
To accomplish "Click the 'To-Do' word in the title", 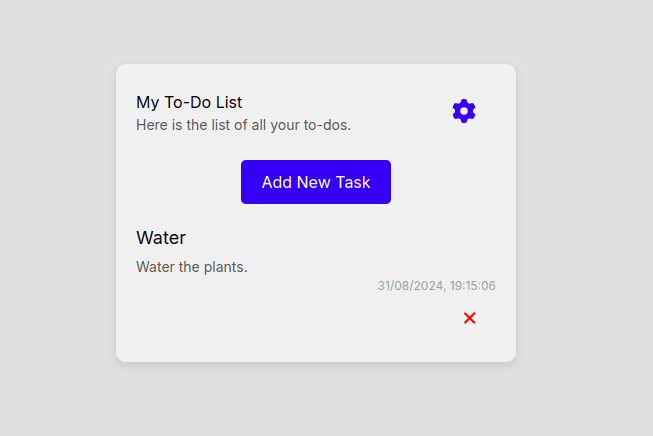I will [x=188, y=102].
